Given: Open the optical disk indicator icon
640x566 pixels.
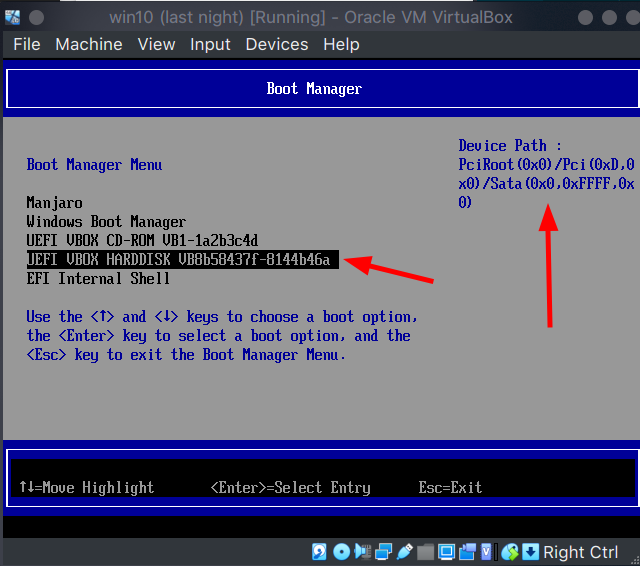Looking at the screenshot, I should 341,552.
